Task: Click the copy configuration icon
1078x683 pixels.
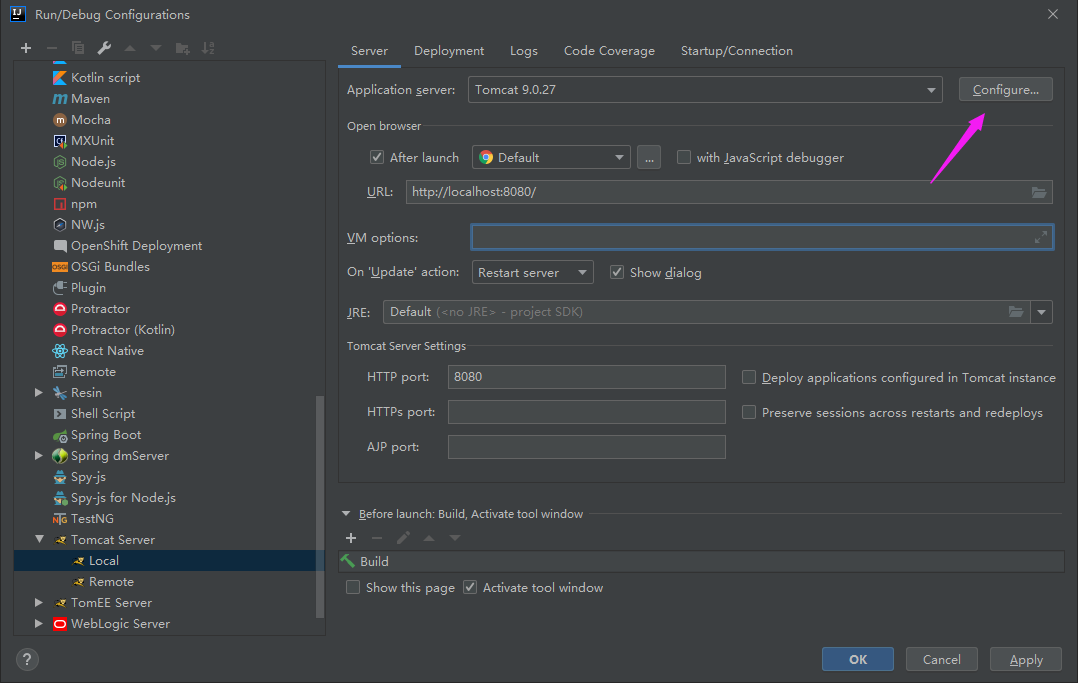Action: click(78, 48)
